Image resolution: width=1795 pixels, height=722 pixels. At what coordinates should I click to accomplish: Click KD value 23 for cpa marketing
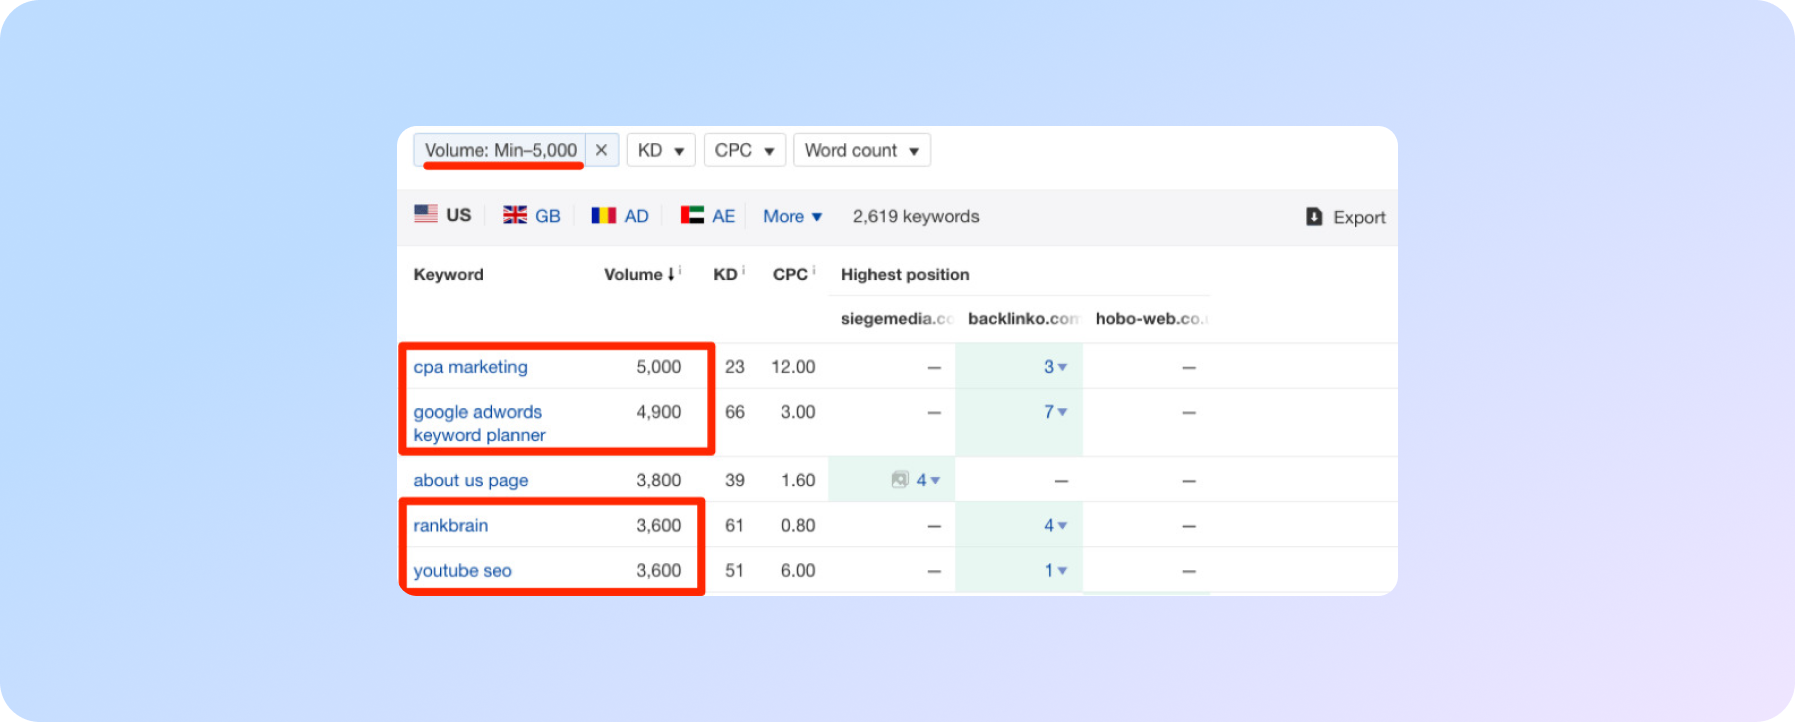(735, 367)
